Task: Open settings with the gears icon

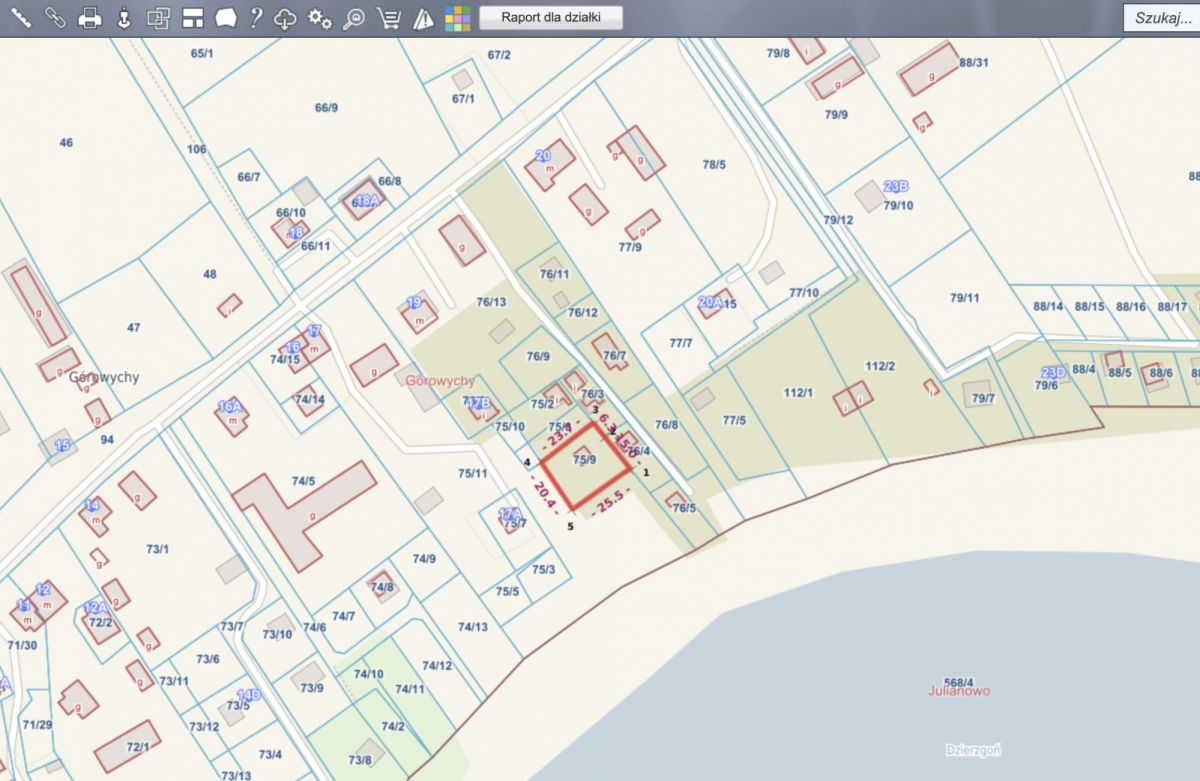Action: [x=320, y=17]
